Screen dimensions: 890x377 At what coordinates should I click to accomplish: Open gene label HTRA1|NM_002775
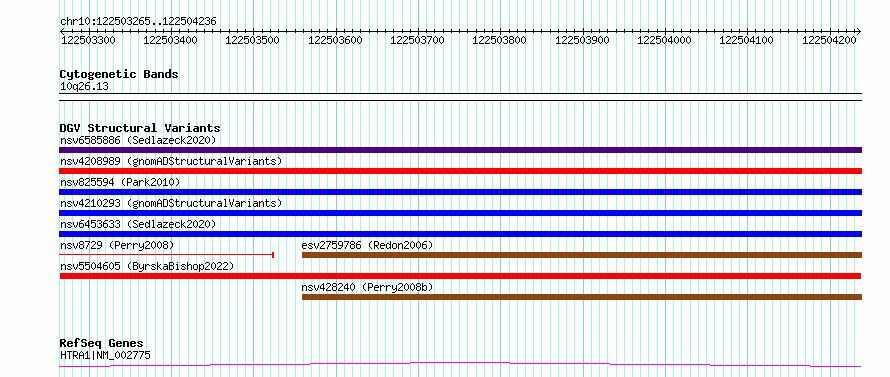click(105, 355)
